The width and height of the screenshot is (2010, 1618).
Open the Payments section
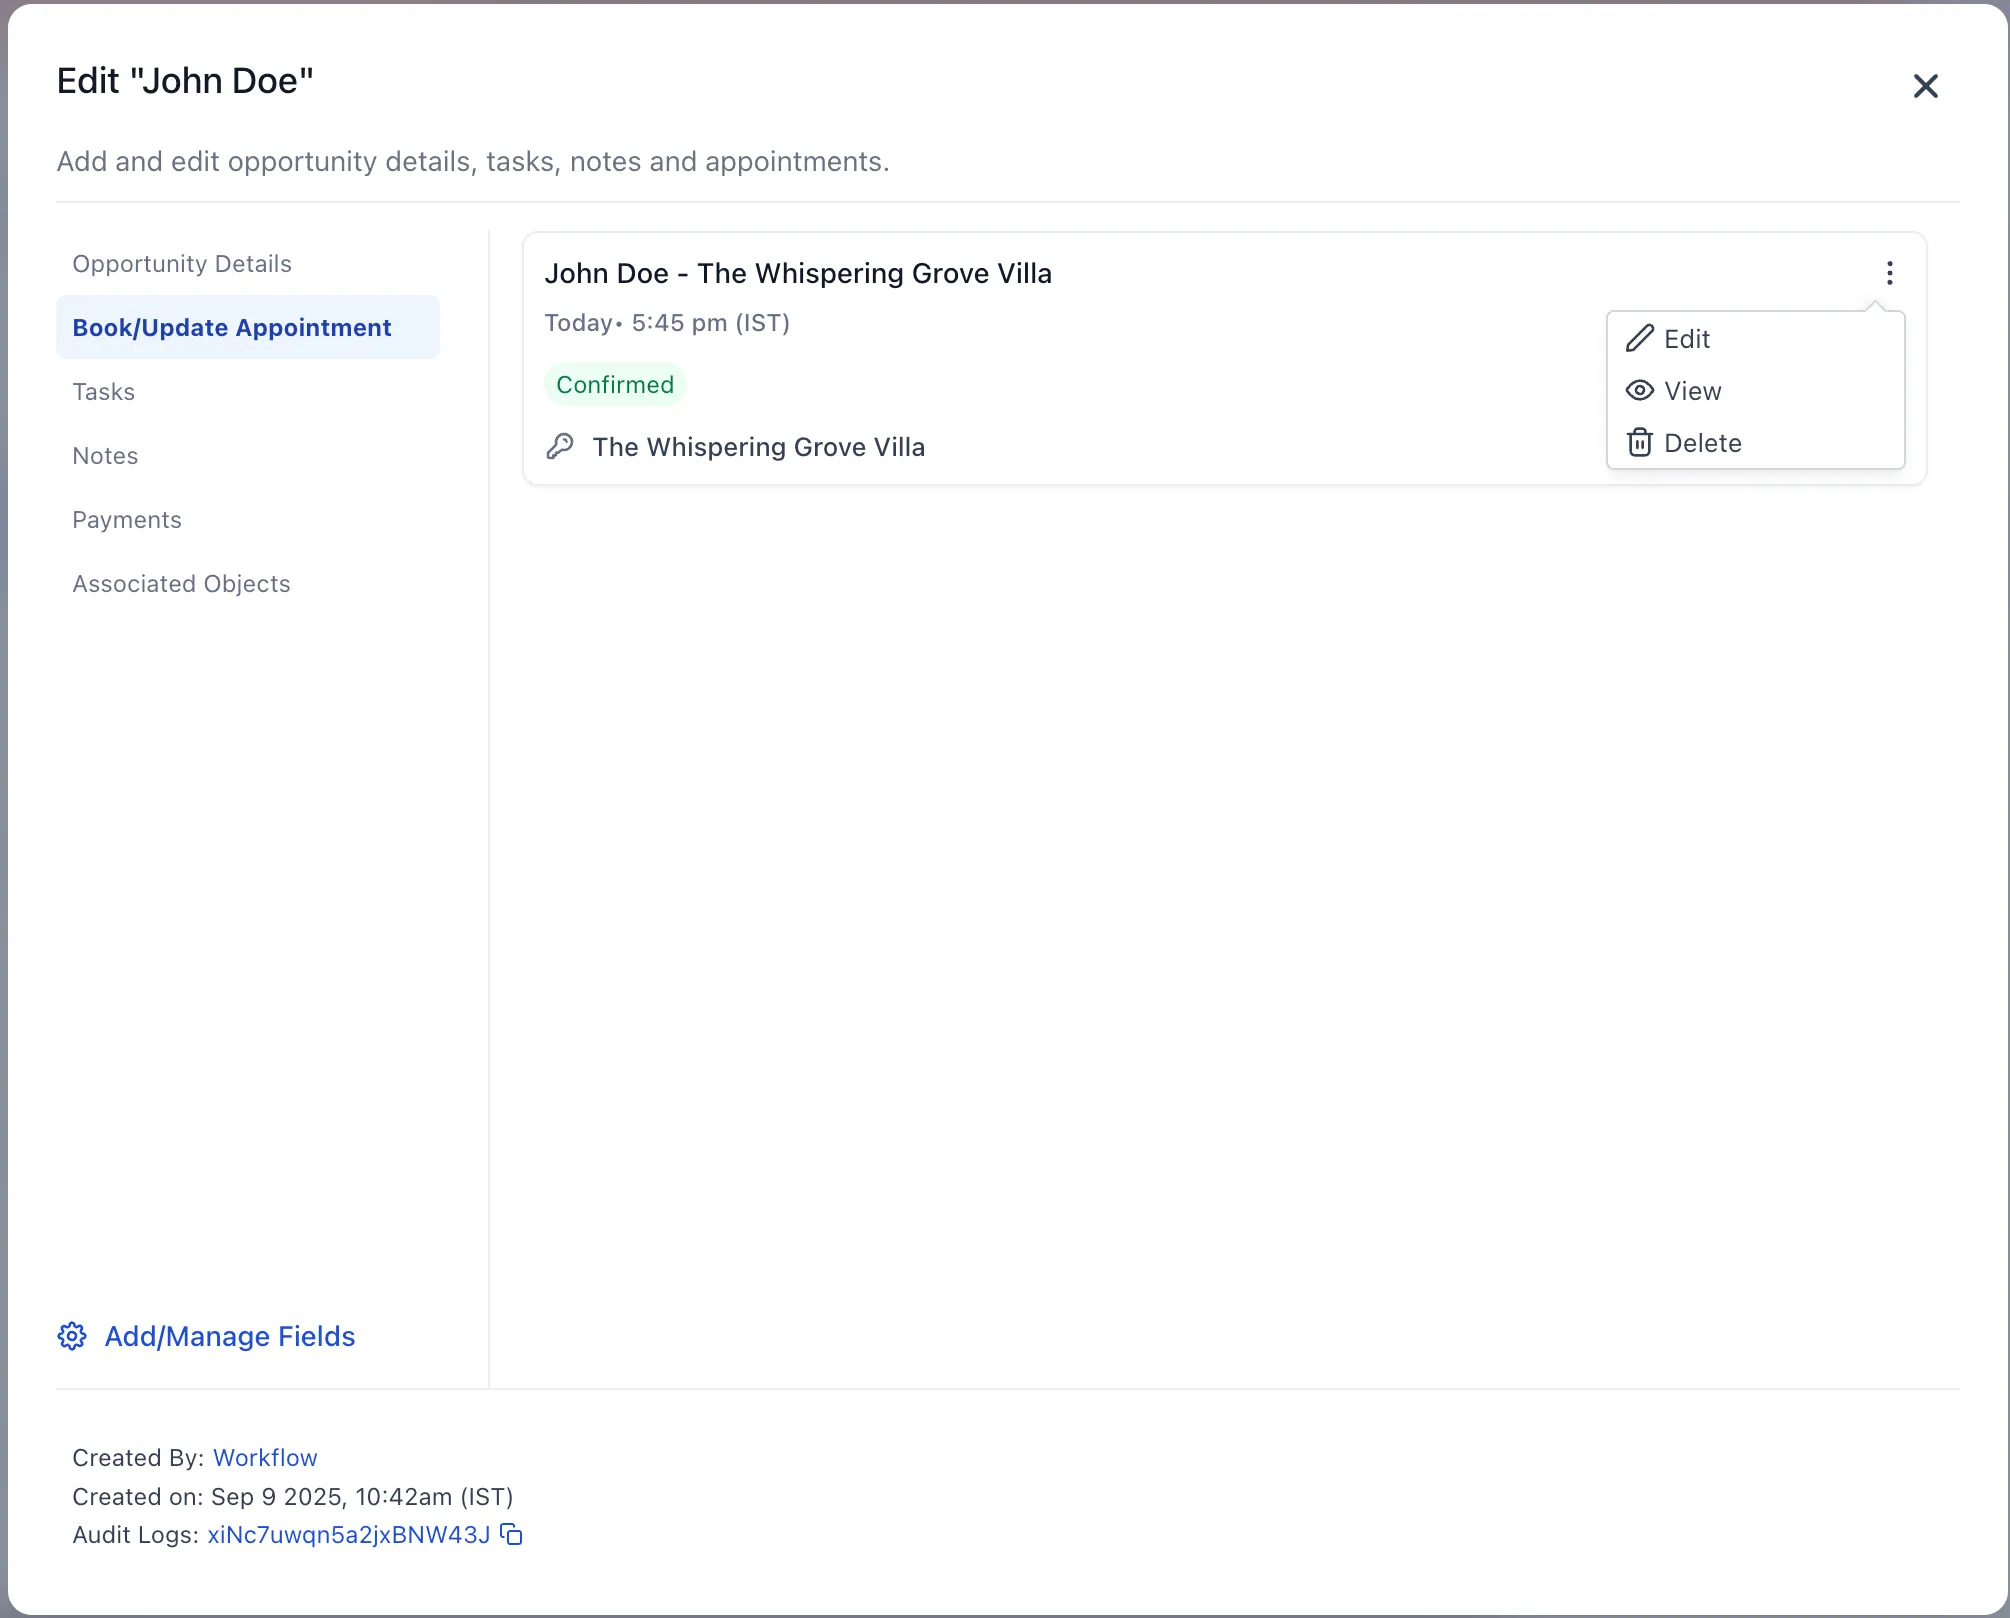click(126, 519)
